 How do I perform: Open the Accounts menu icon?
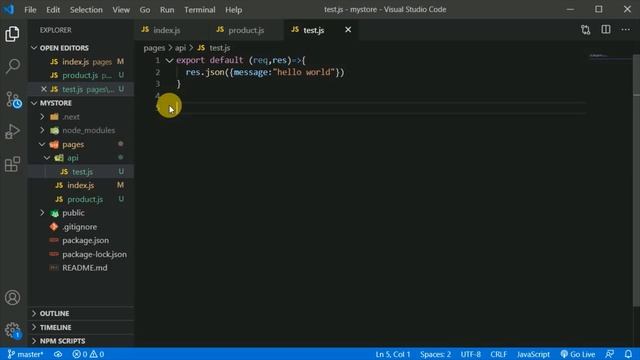[12, 298]
